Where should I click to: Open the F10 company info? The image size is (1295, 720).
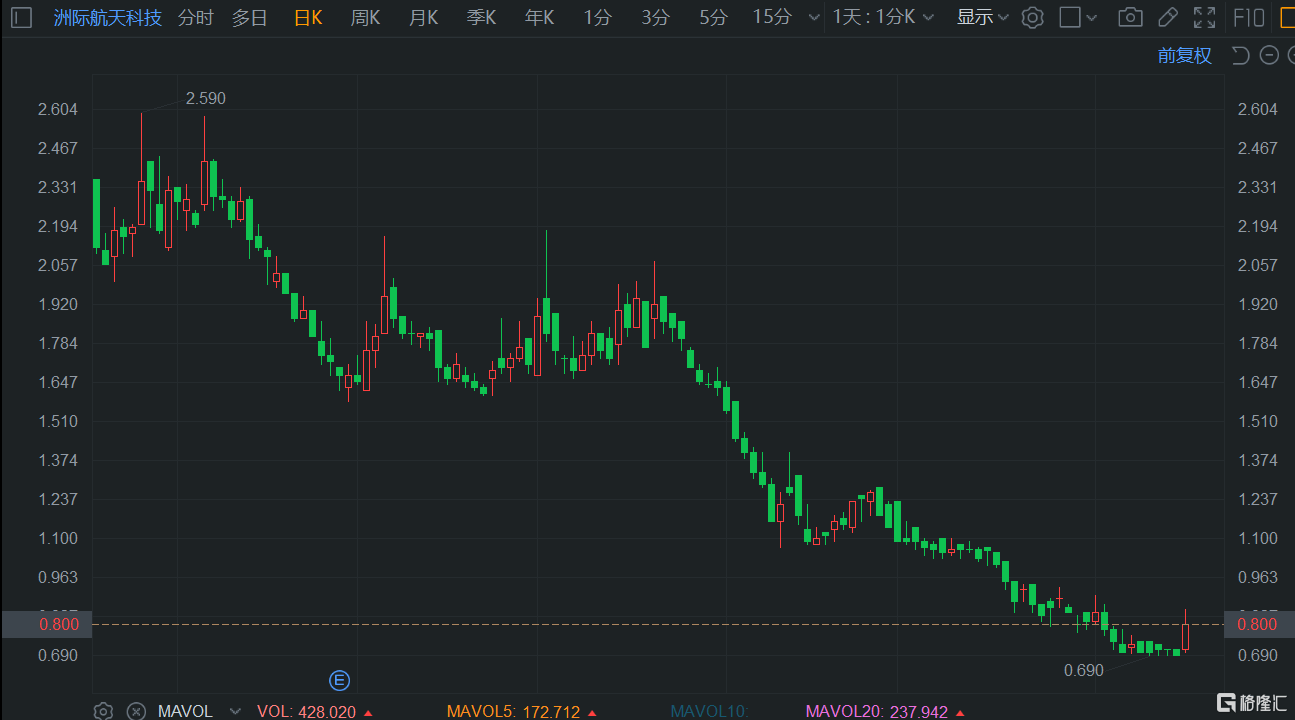pyautogui.click(x=1249, y=17)
